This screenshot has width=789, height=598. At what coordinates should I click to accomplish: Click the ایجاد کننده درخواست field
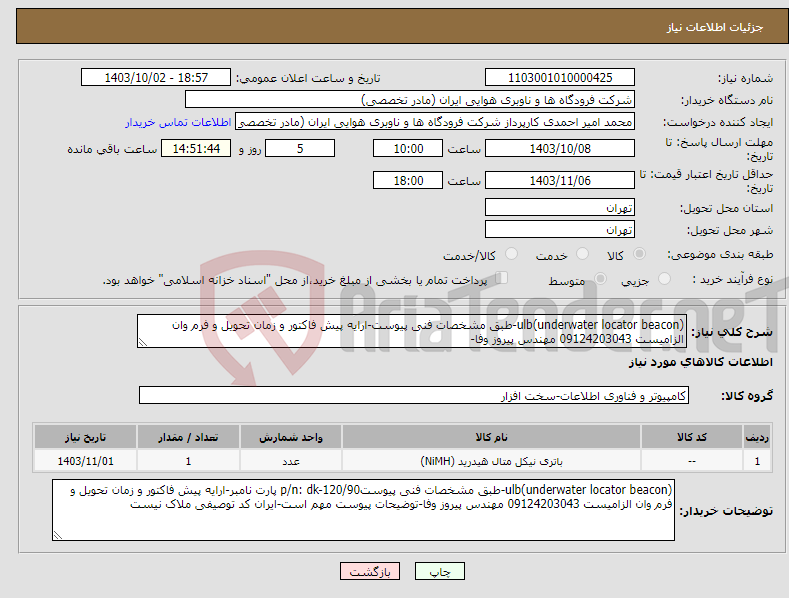tap(435, 122)
